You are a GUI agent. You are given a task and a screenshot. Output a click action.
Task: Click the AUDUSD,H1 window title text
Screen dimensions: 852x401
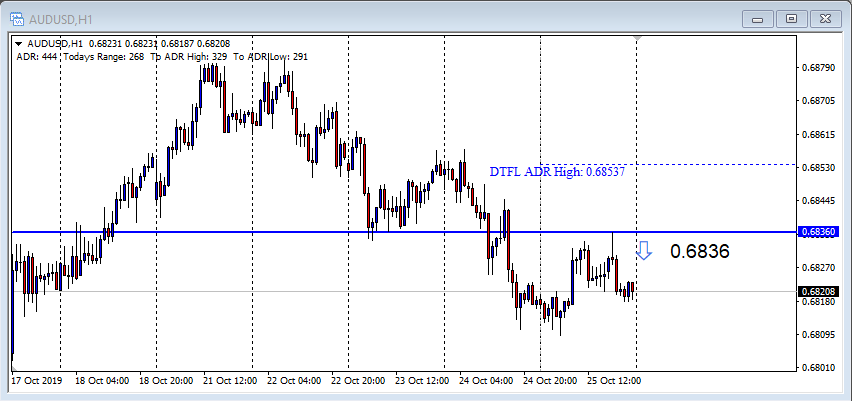(x=61, y=20)
